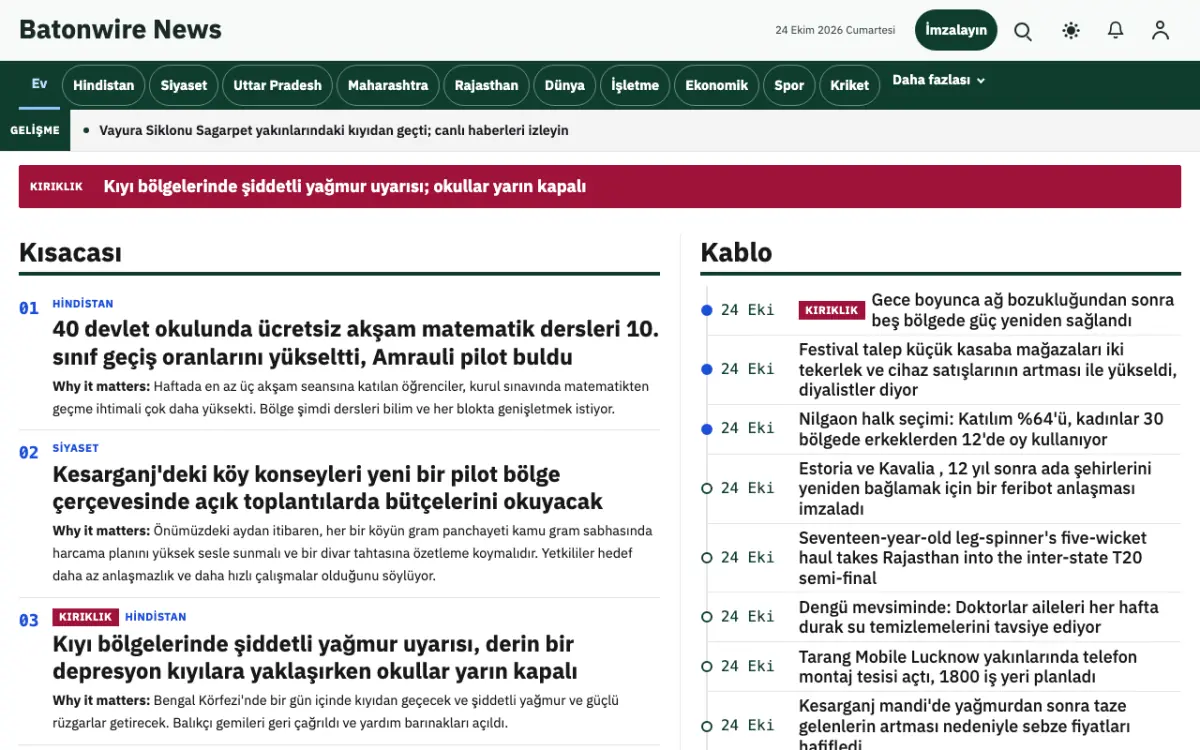Select the Ev navigation tab
Screen dimensions: 1200x750
(x=39, y=84)
